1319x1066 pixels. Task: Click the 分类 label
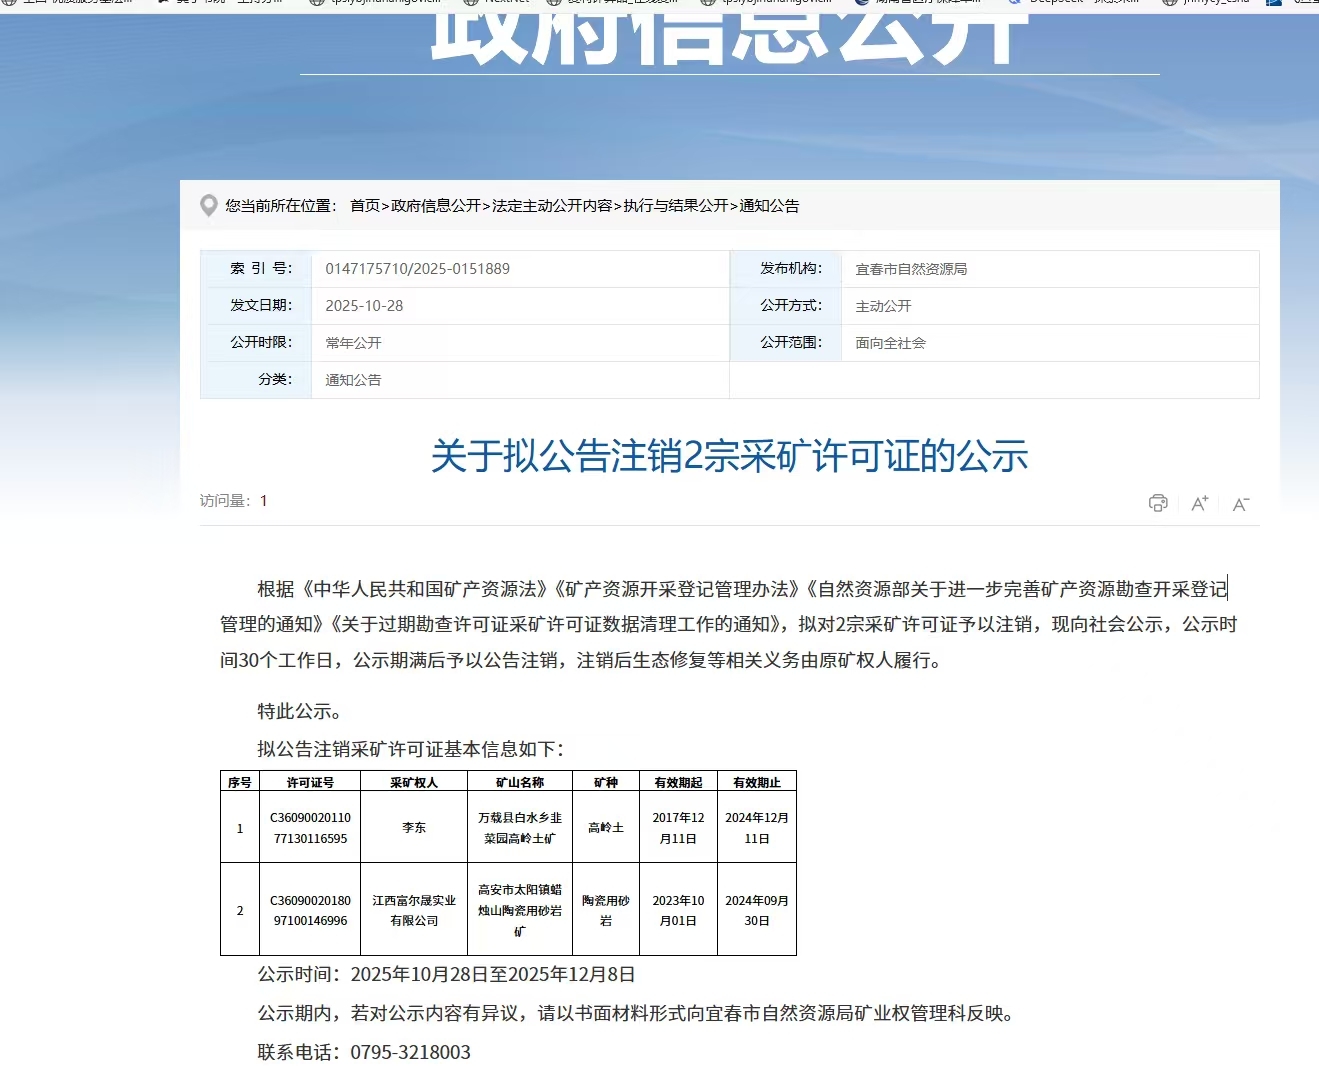coord(275,379)
